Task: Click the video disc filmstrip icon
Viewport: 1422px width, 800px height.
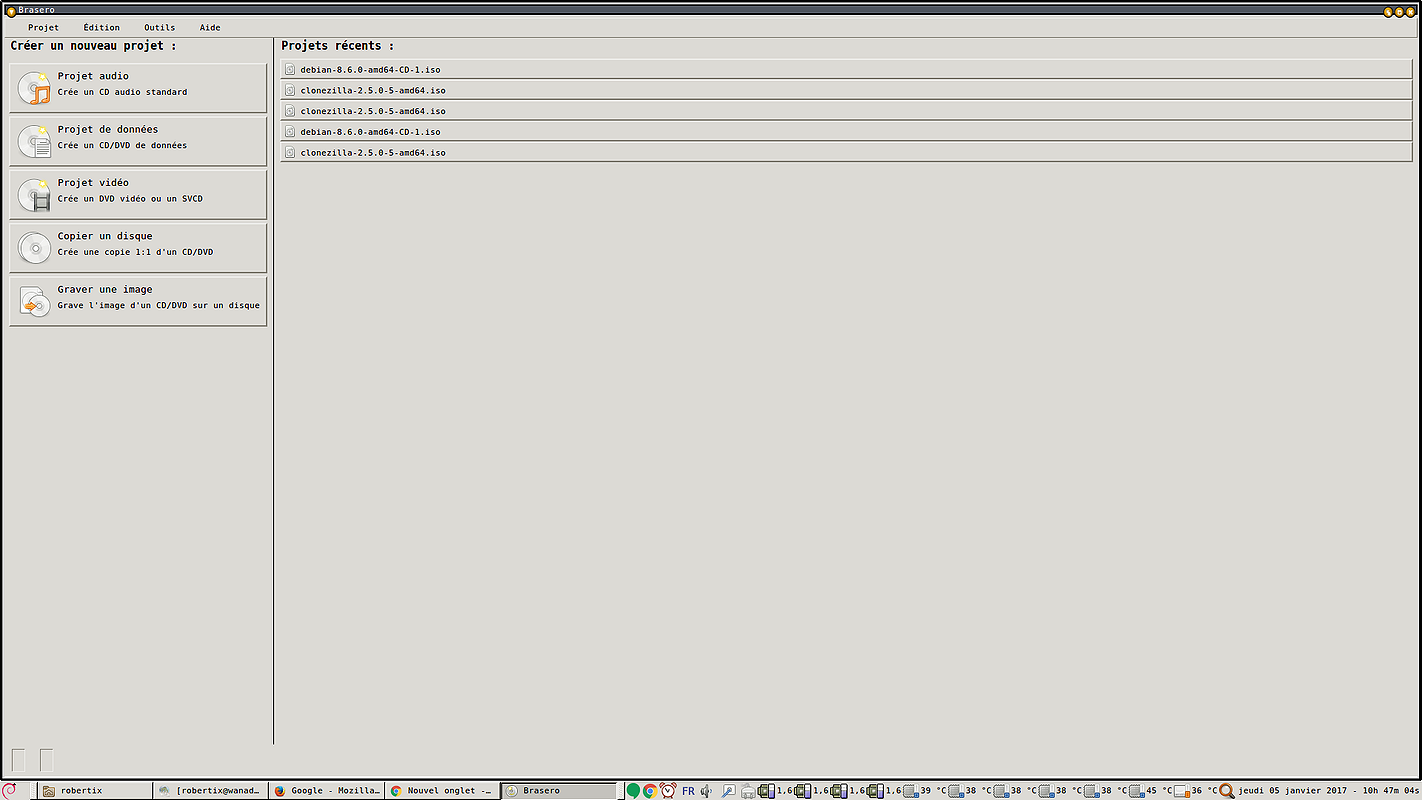Action: [x=34, y=194]
